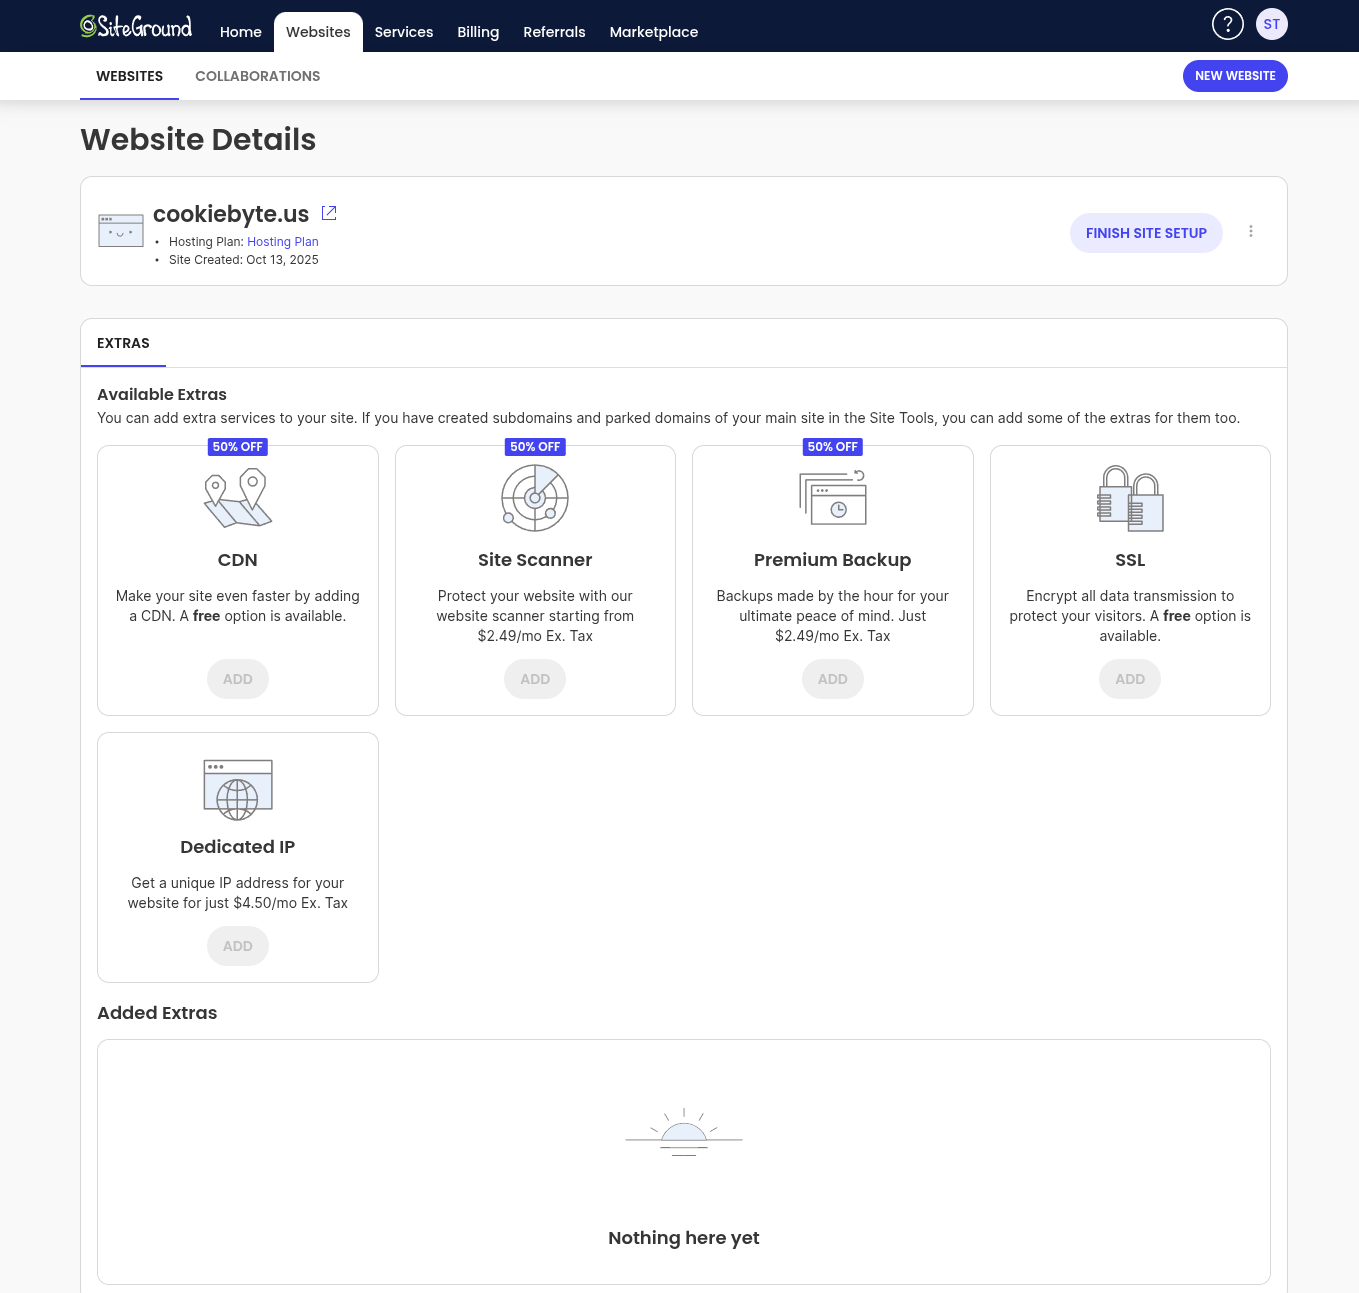Open the help question mark icon
This screenshot has height=1293, width=1359.
coord(1227,24)
